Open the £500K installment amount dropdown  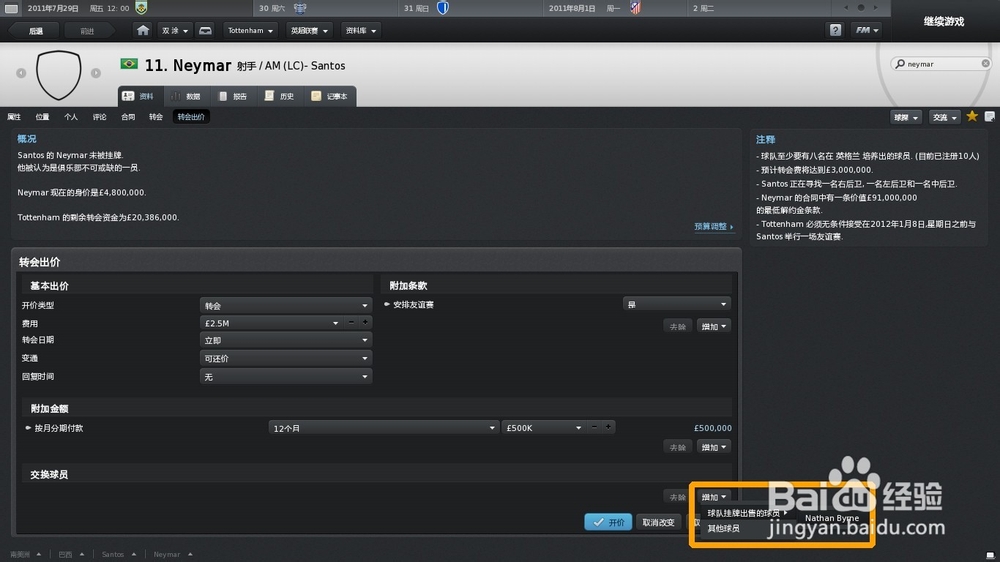543,427
